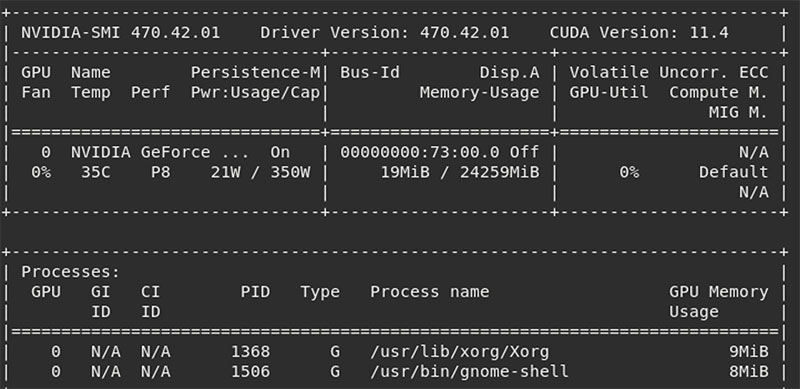
Task: Click the NVIDIA GeForce GPU name
Action: click(160, 152)
